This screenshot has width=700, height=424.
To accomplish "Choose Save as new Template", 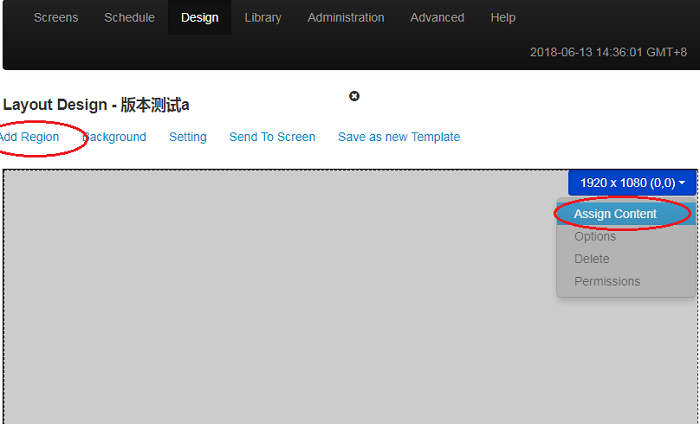I will point(399,137).
